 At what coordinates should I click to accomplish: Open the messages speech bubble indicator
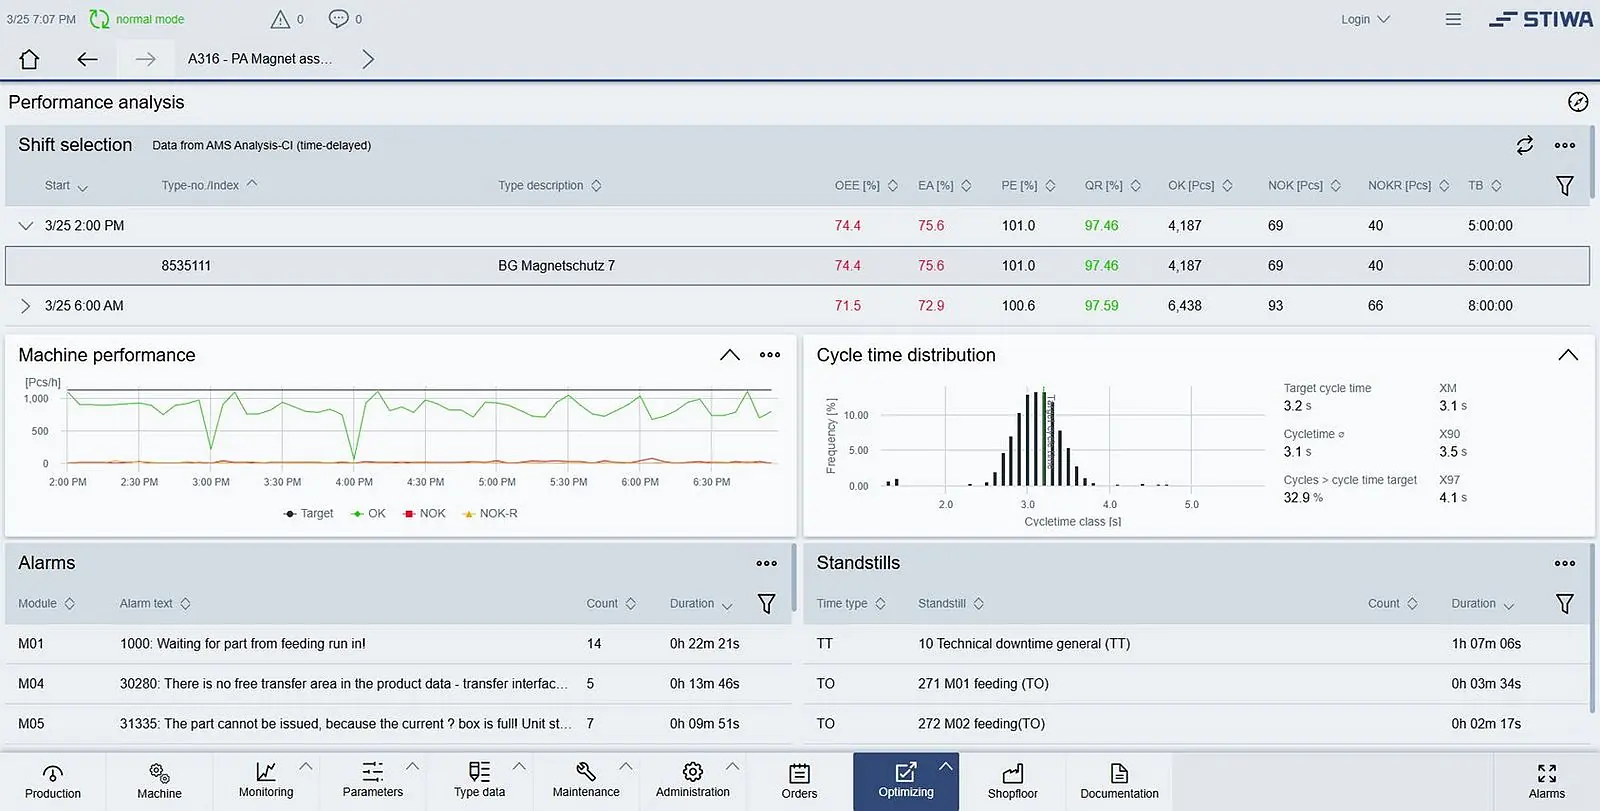coord(339,19)
